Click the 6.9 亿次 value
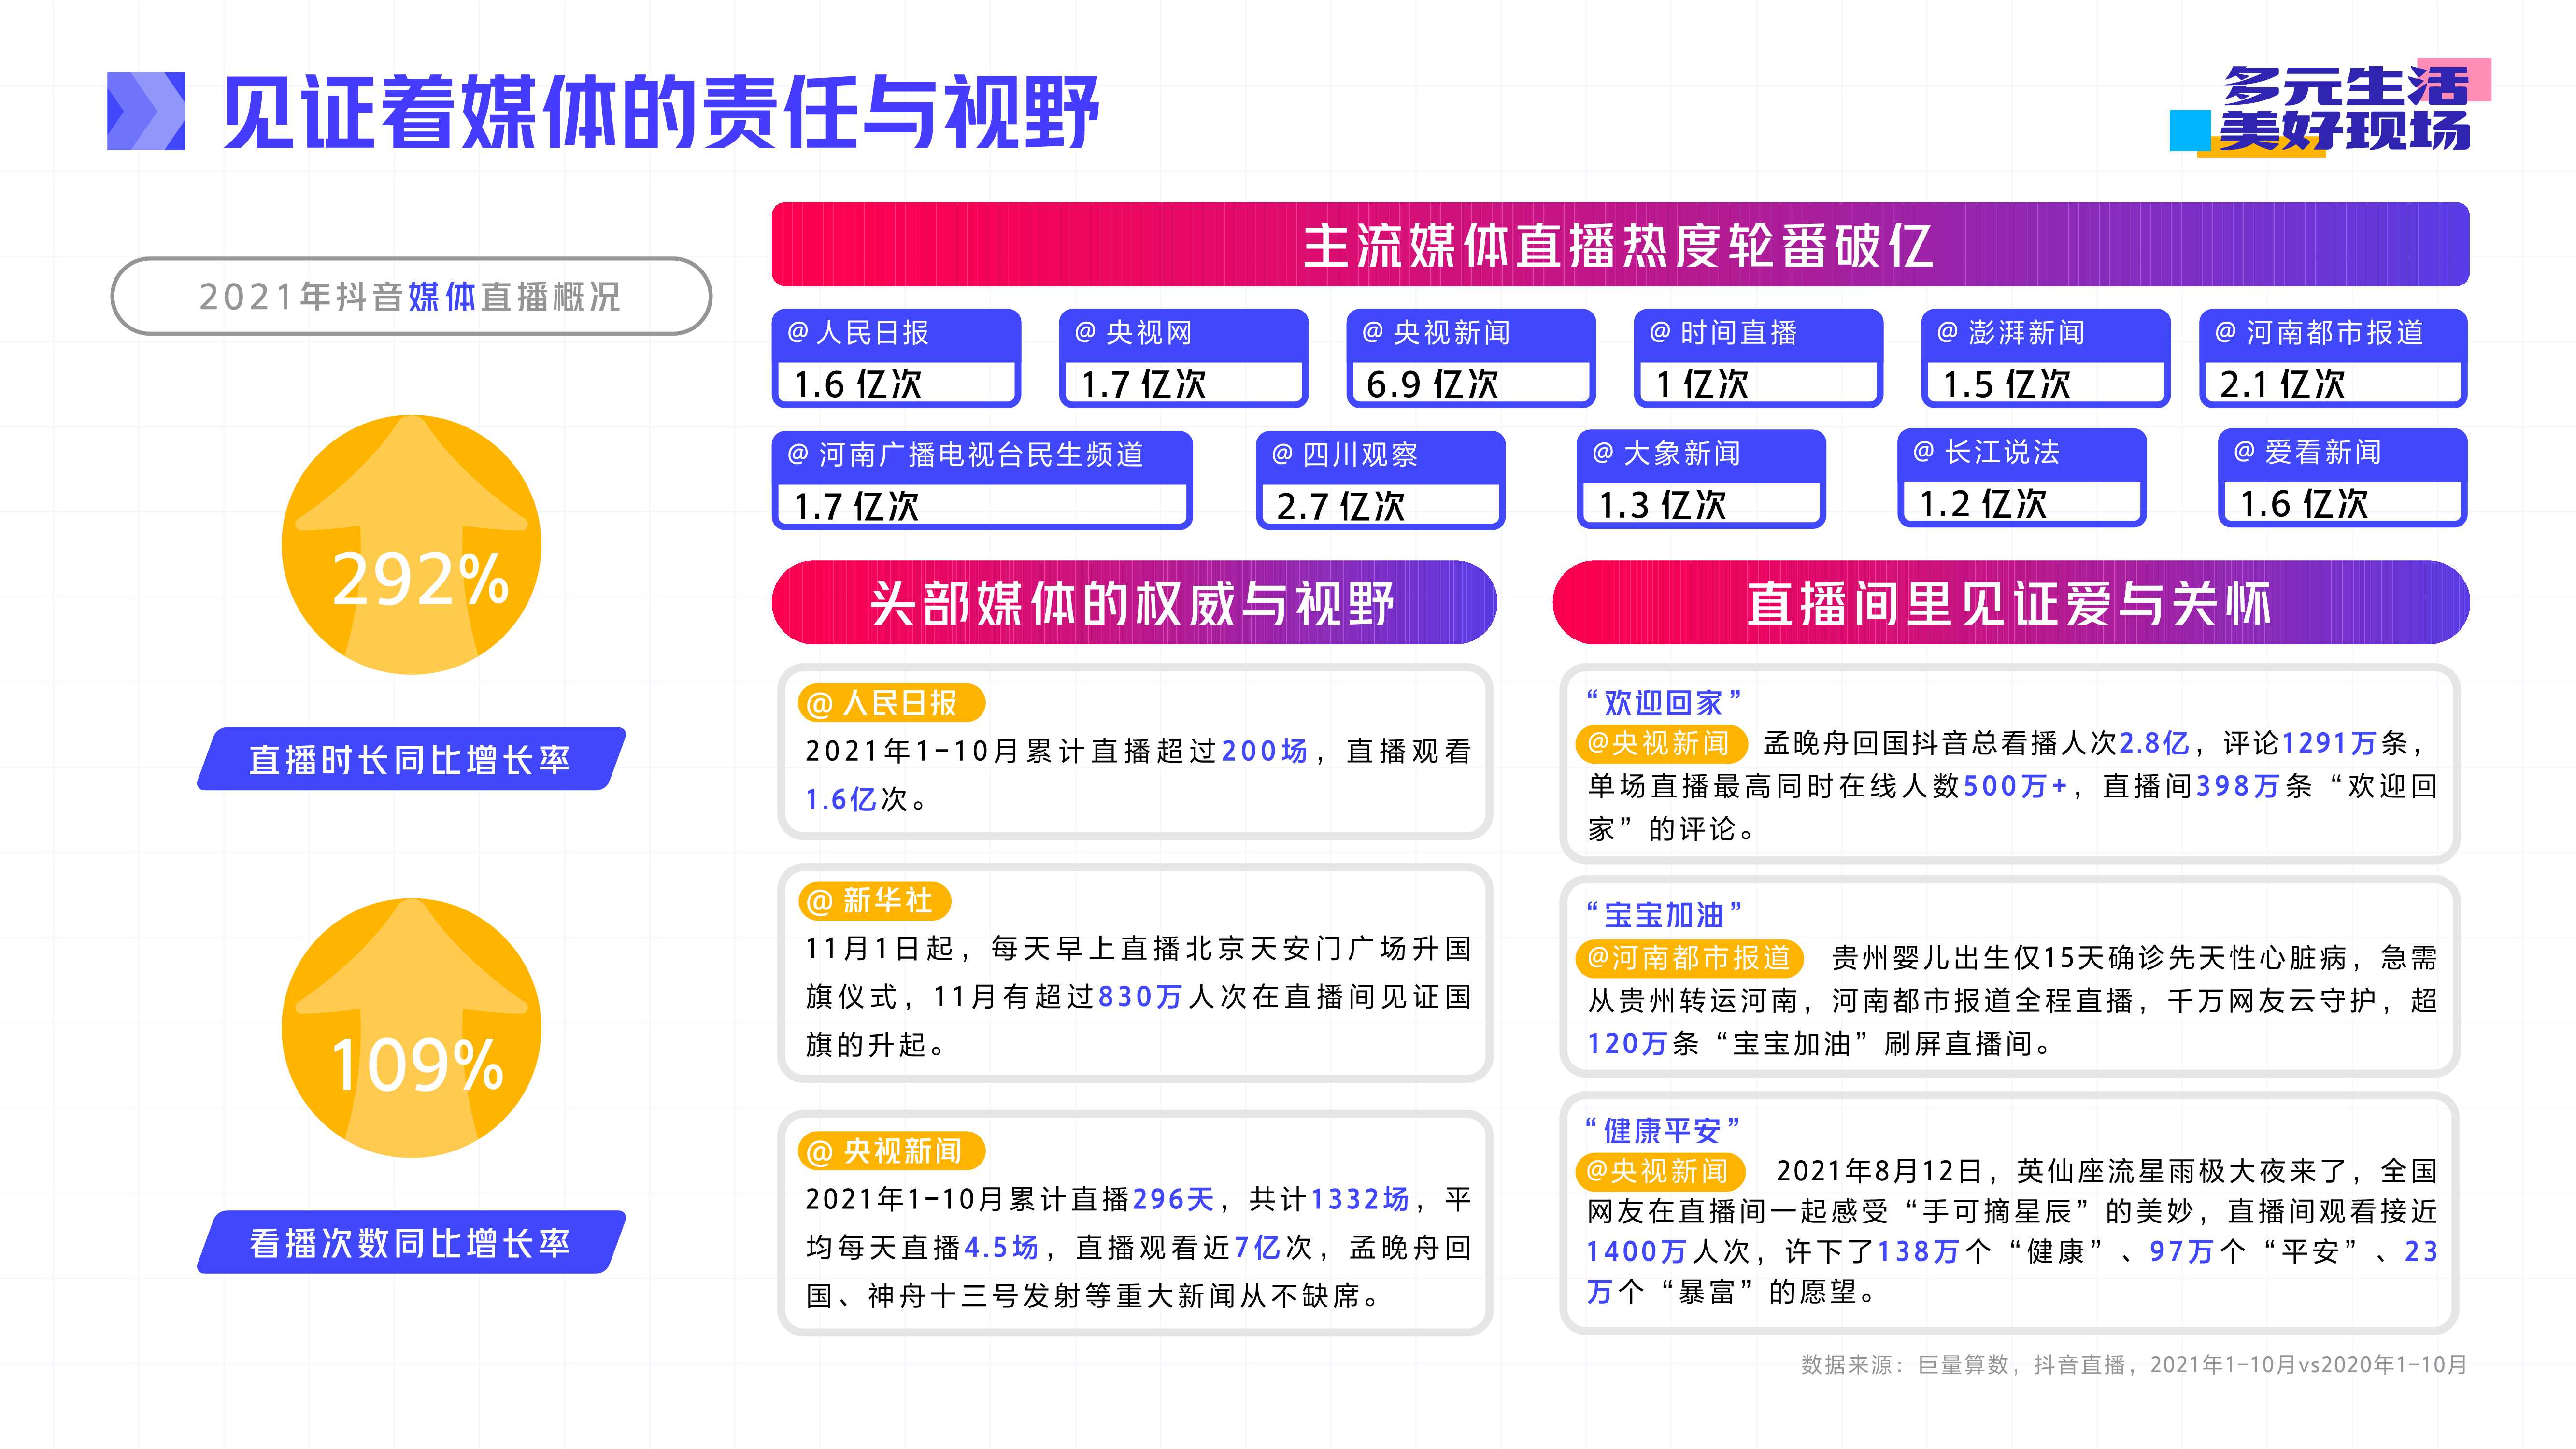This screenshot has width=2576, height=1449. tap(1432, 384)
